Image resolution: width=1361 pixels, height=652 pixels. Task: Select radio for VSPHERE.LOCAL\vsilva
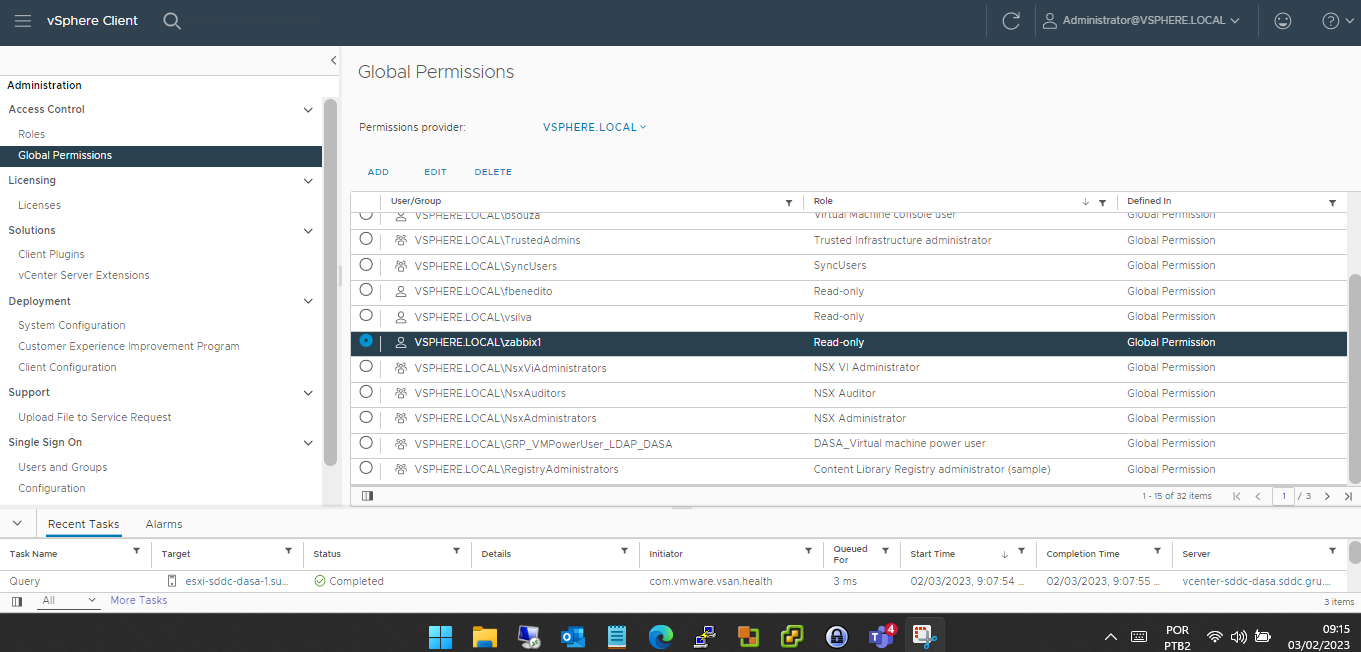point(366,315)
